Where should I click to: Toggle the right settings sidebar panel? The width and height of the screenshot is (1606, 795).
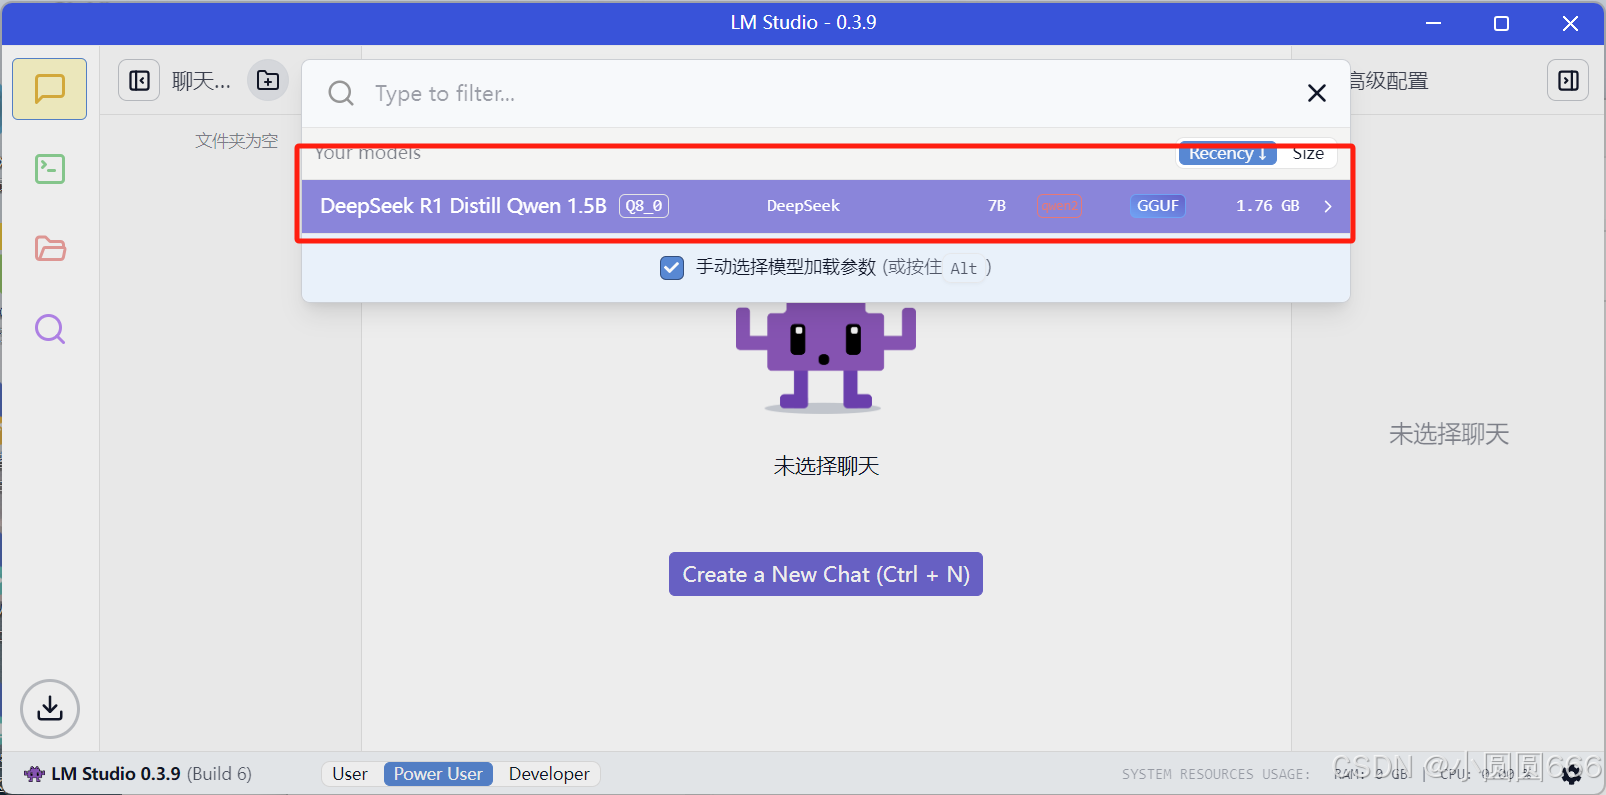point(1568,81)
